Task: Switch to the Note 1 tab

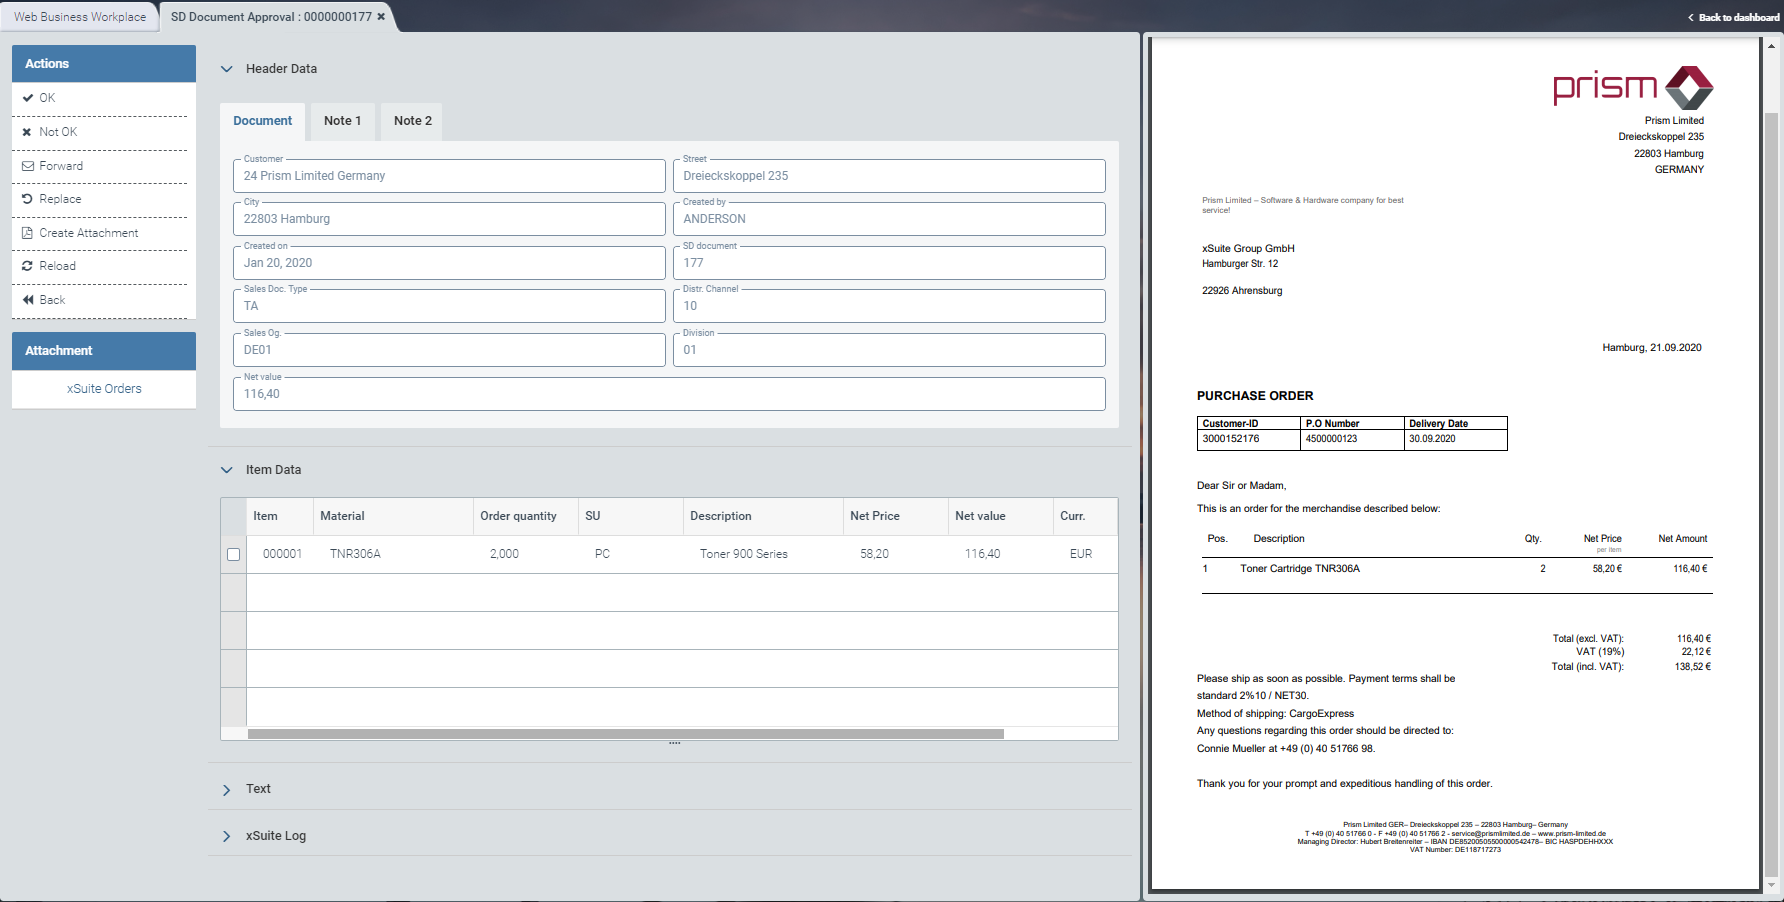Action: tap(342, 121)
